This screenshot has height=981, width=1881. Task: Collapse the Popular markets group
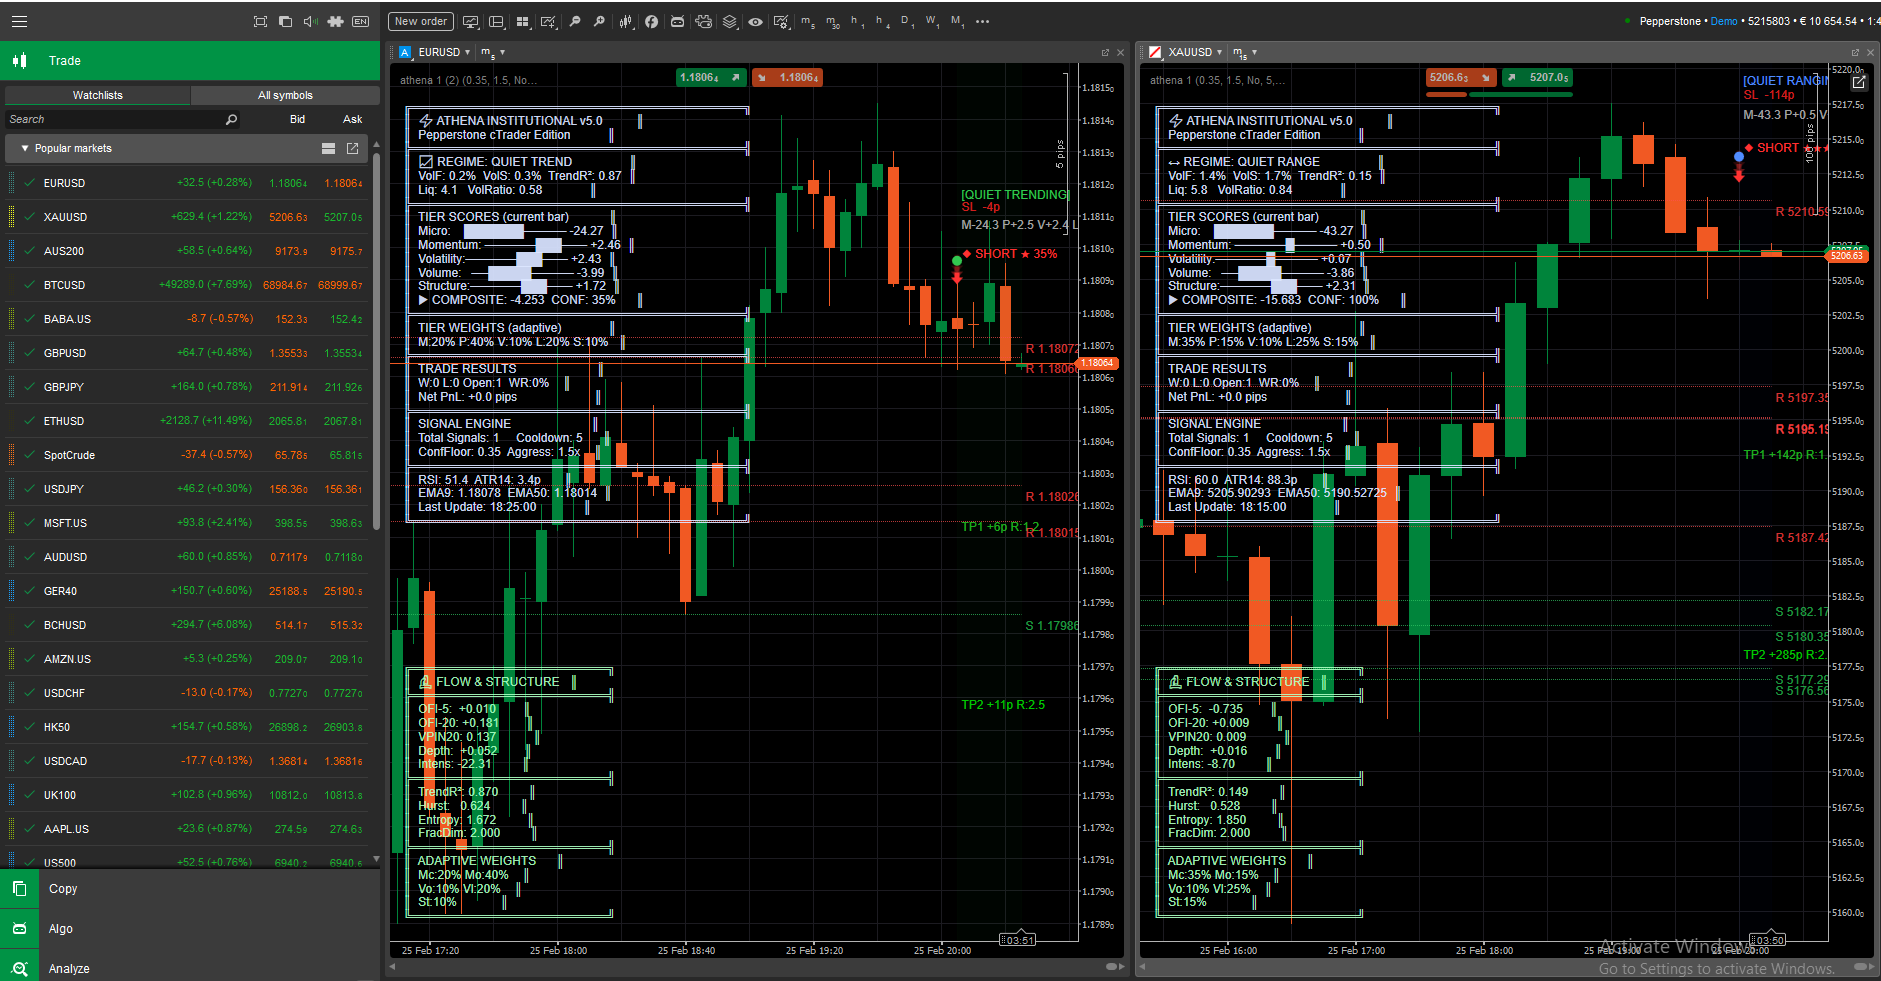click(x=25, y=148)
